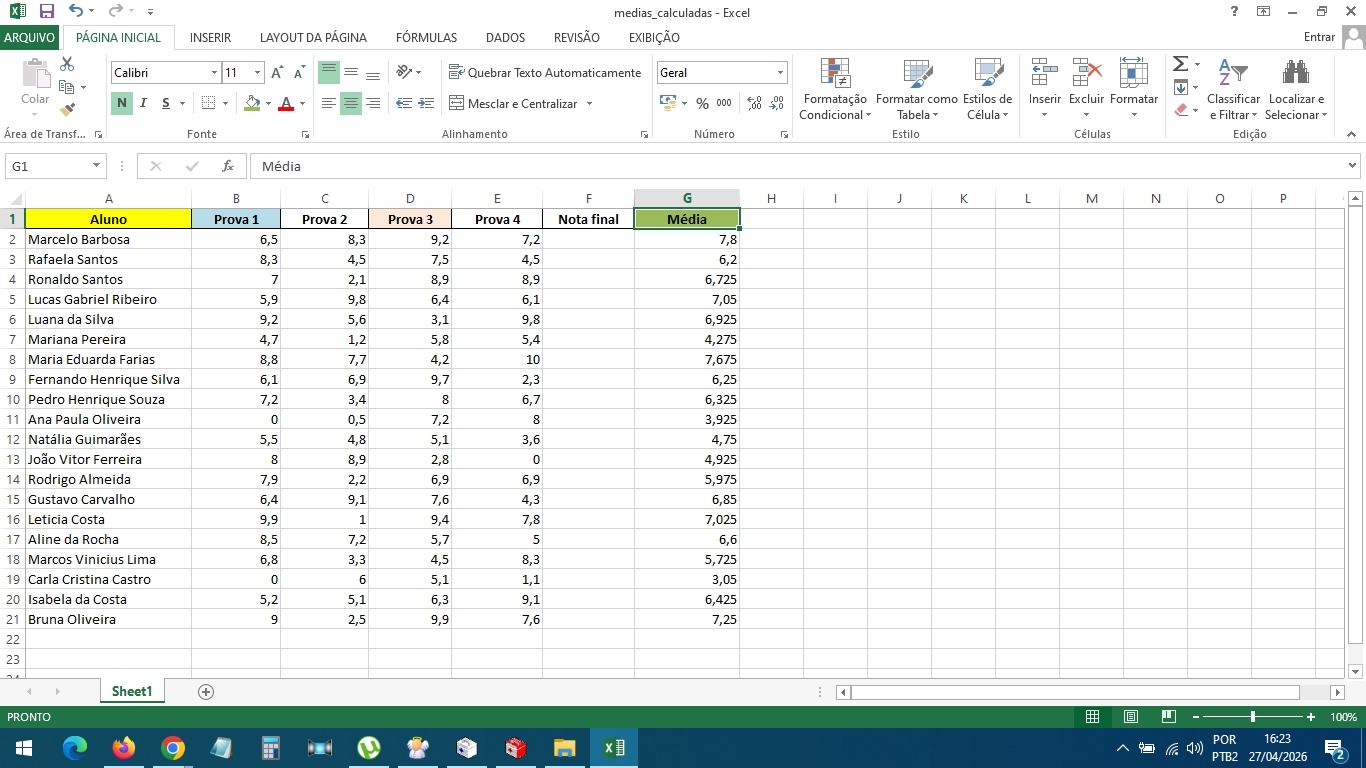1366x768 pixels.
Task: Click the Save icon in the quick access toolbar
Action: (x=46, y=12)
